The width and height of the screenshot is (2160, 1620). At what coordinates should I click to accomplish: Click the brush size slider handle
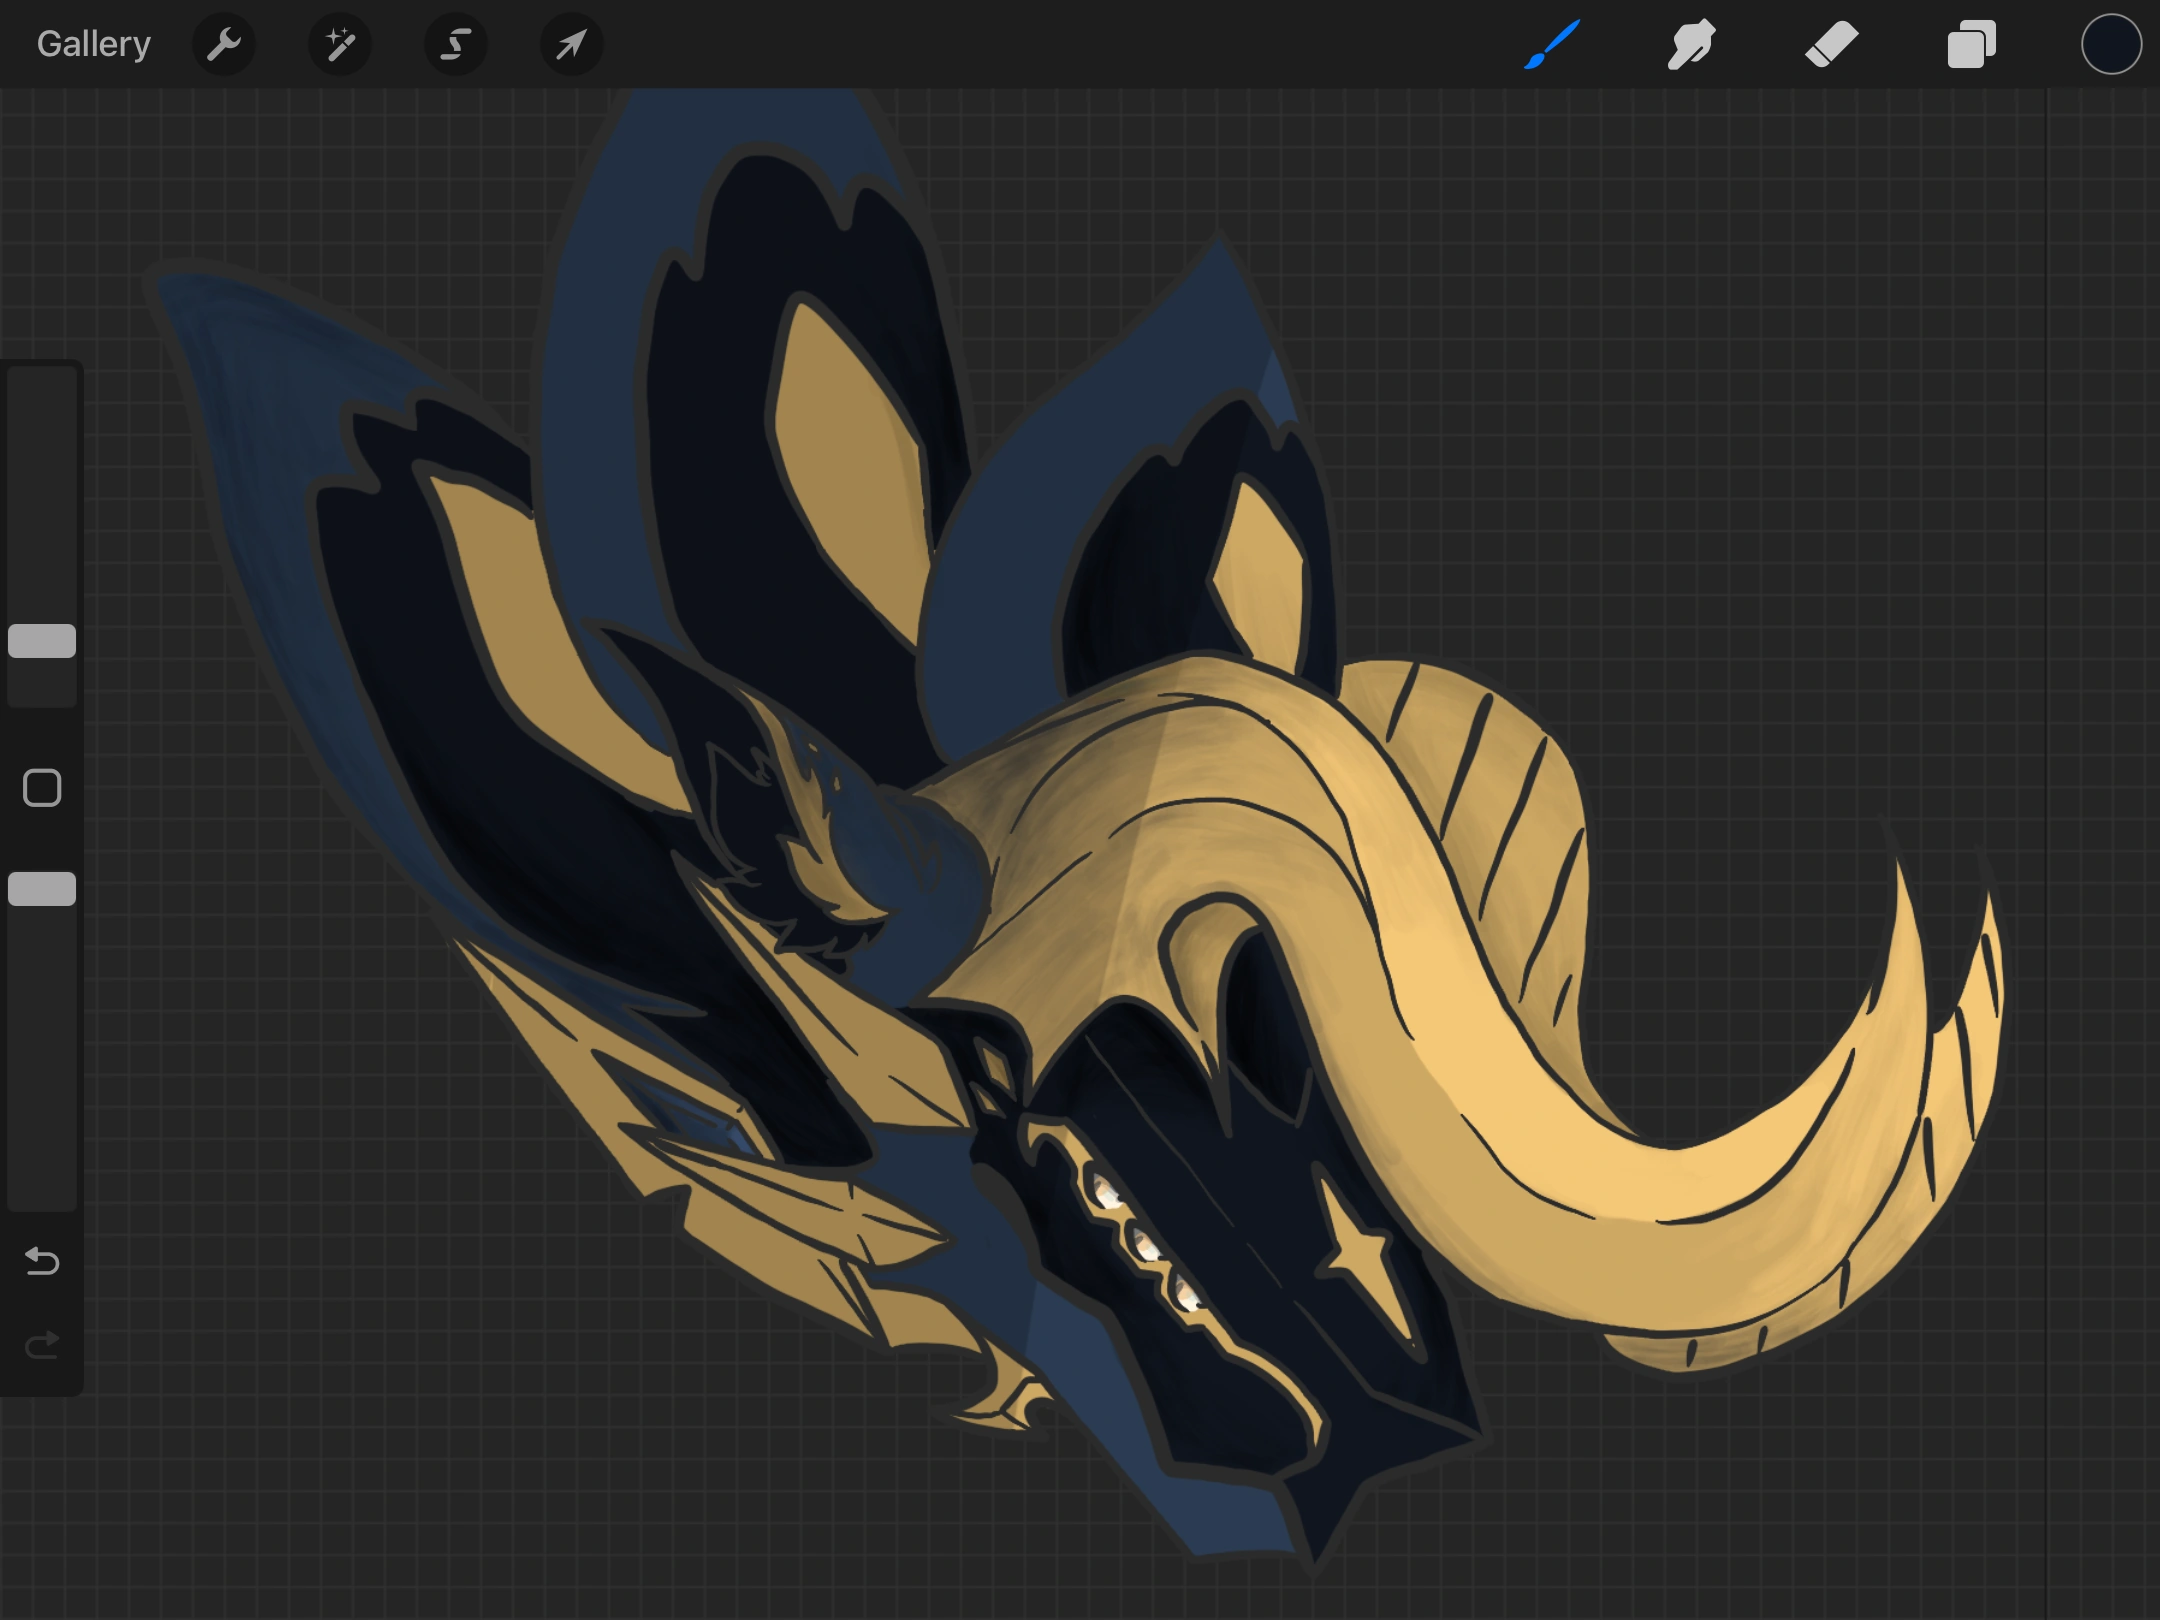(42, 641)
